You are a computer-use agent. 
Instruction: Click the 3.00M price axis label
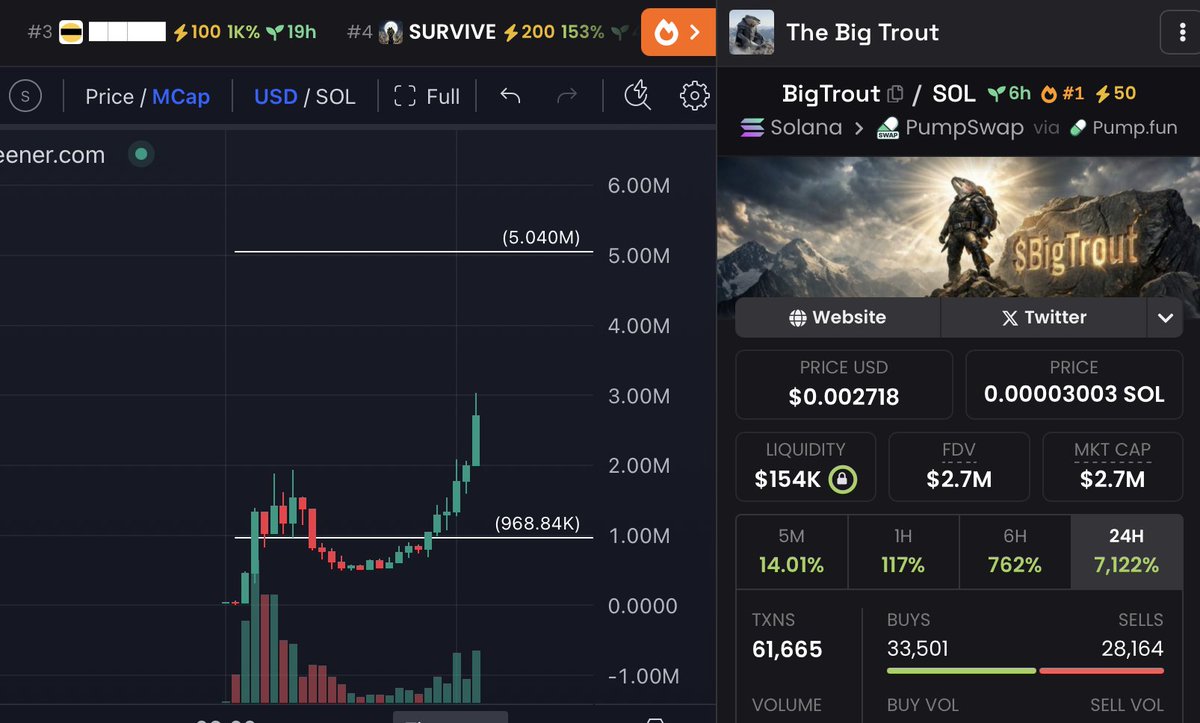(x=639, y=396)
